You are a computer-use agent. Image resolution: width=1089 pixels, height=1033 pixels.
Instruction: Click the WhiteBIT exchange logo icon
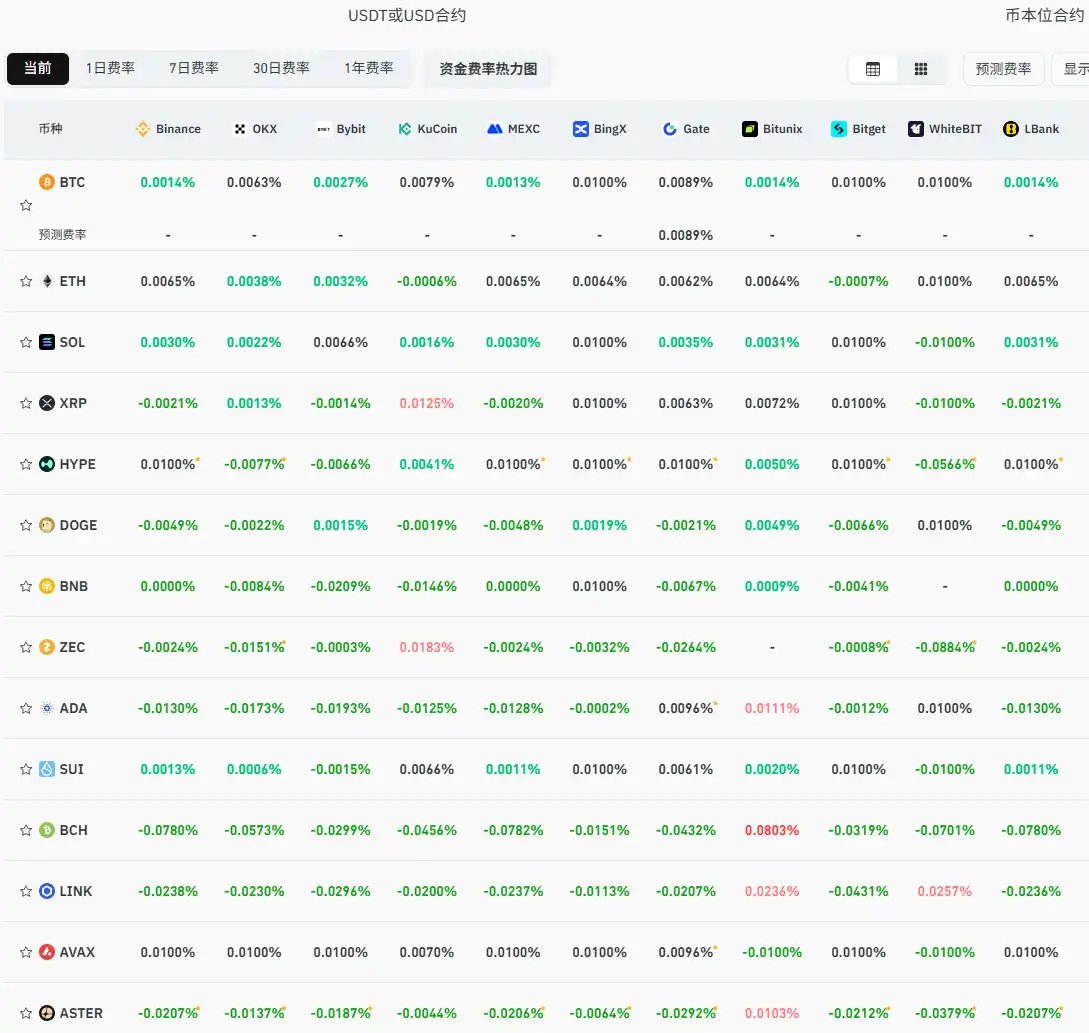pos(916,129)
